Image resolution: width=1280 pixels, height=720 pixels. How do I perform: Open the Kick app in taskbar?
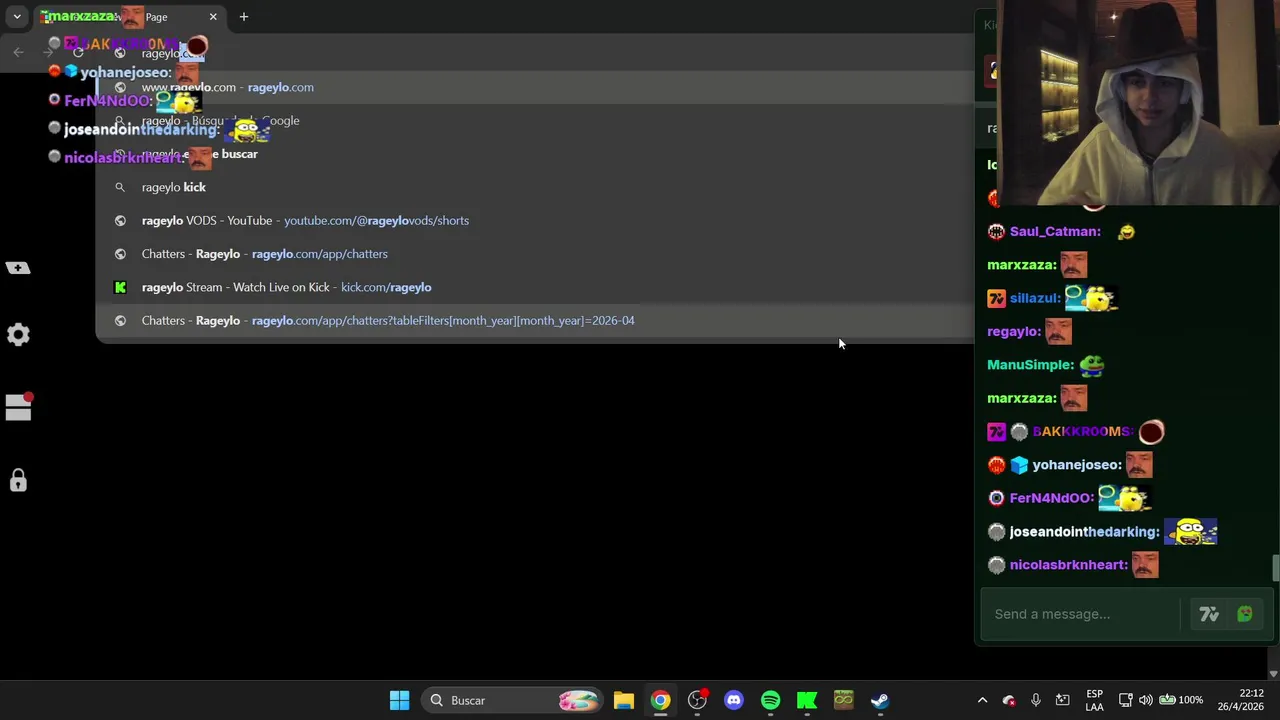[x=807, y=700]
